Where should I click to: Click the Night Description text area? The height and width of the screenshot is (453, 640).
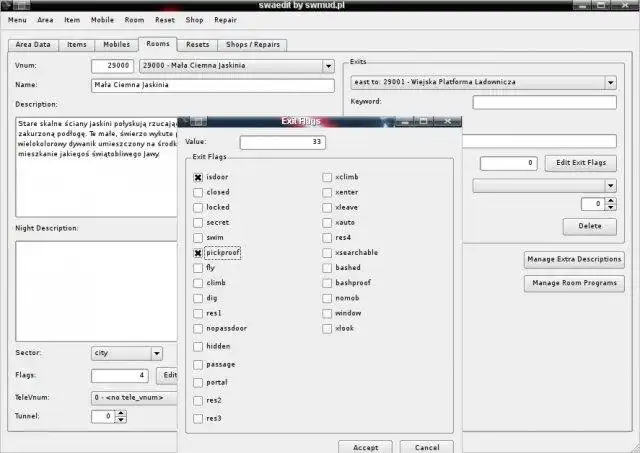click(x=96, y=291)
